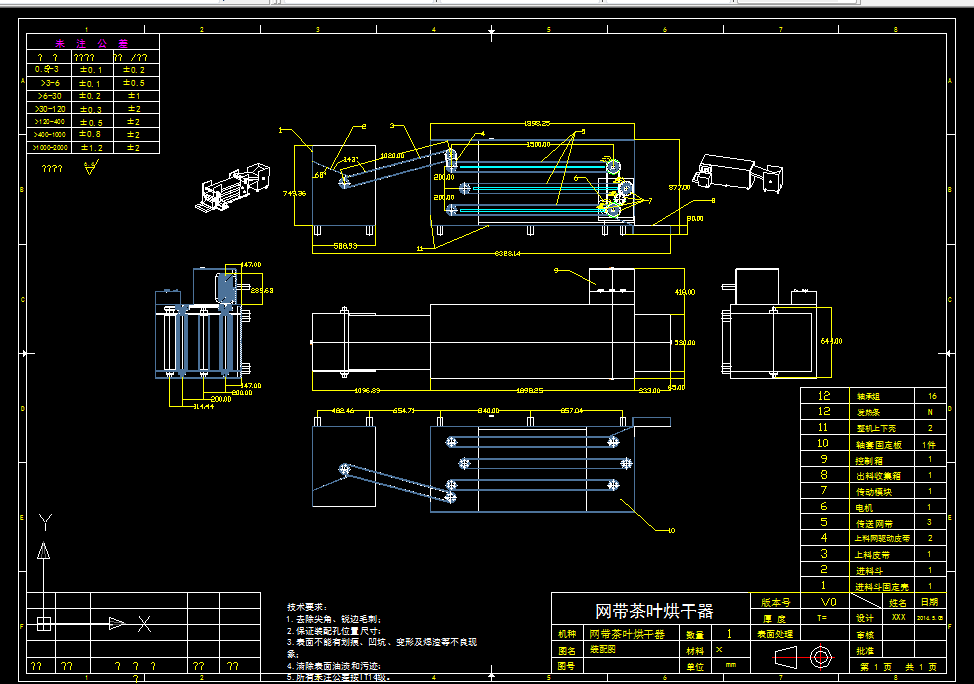The image size is (974, 684).
Task: Click the V0 version value
Action: (828, 602)
